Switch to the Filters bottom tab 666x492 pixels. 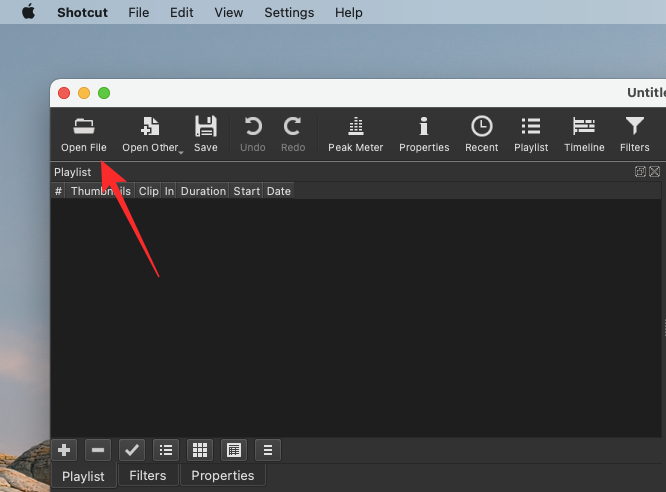(x=148, y=476)
